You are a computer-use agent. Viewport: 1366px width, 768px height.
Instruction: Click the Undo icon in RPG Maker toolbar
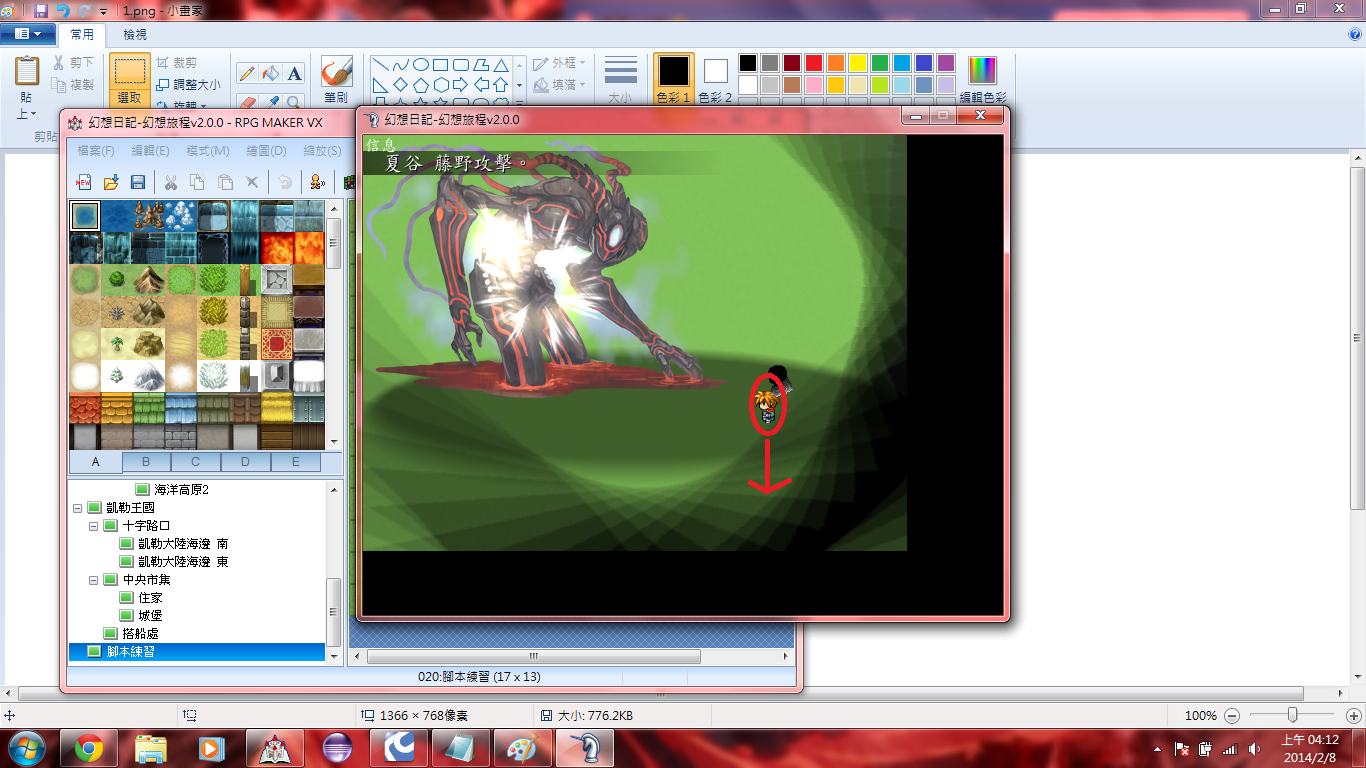pyautogui.click(x=285, y=182)
